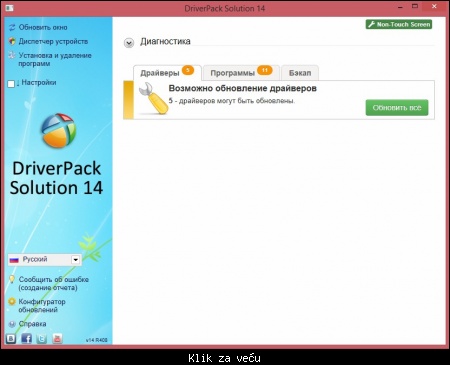Click the update configurator gear icon

pyautogui.click(x=12, y=302)
